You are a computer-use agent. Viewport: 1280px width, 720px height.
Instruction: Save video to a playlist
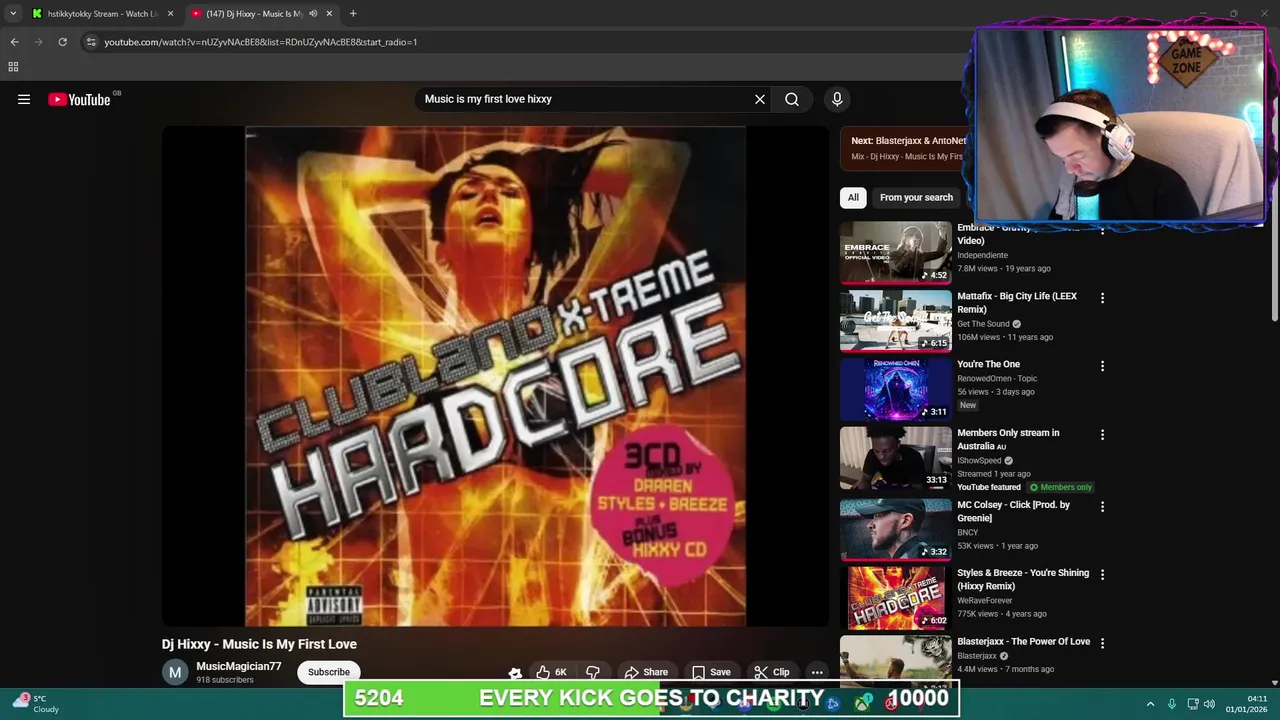[x=711, y=672]
